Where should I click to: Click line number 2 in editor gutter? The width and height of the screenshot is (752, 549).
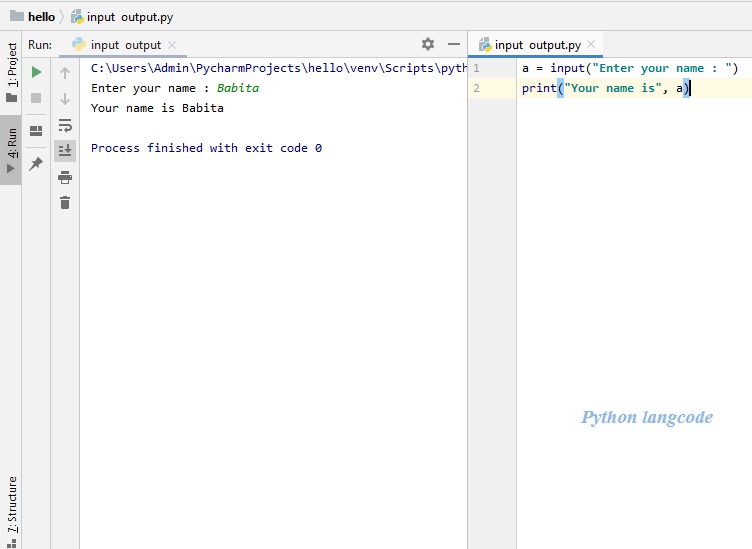click(476, 88)
